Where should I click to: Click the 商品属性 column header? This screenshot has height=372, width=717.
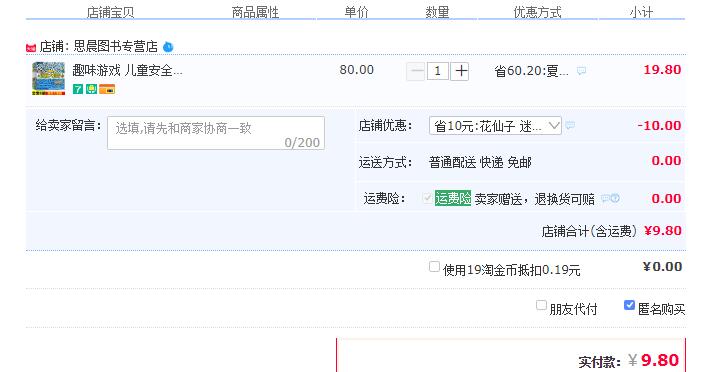click(255, 12)
